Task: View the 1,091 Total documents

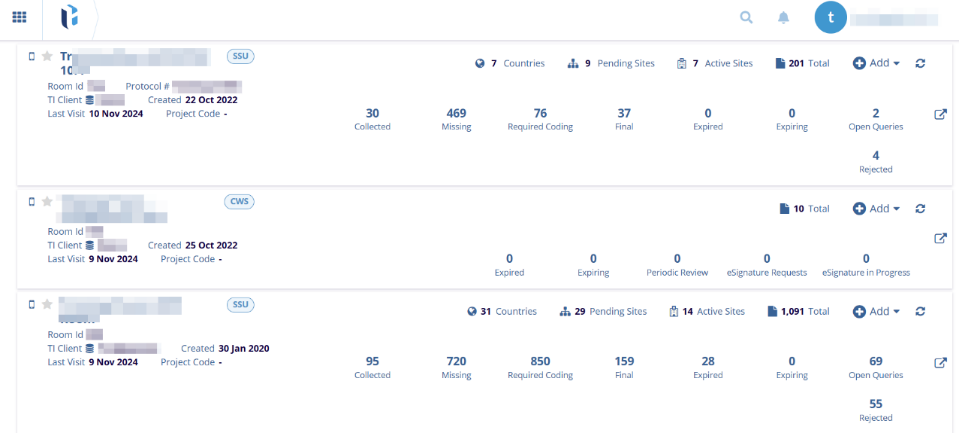Action: tap(802, 311)
